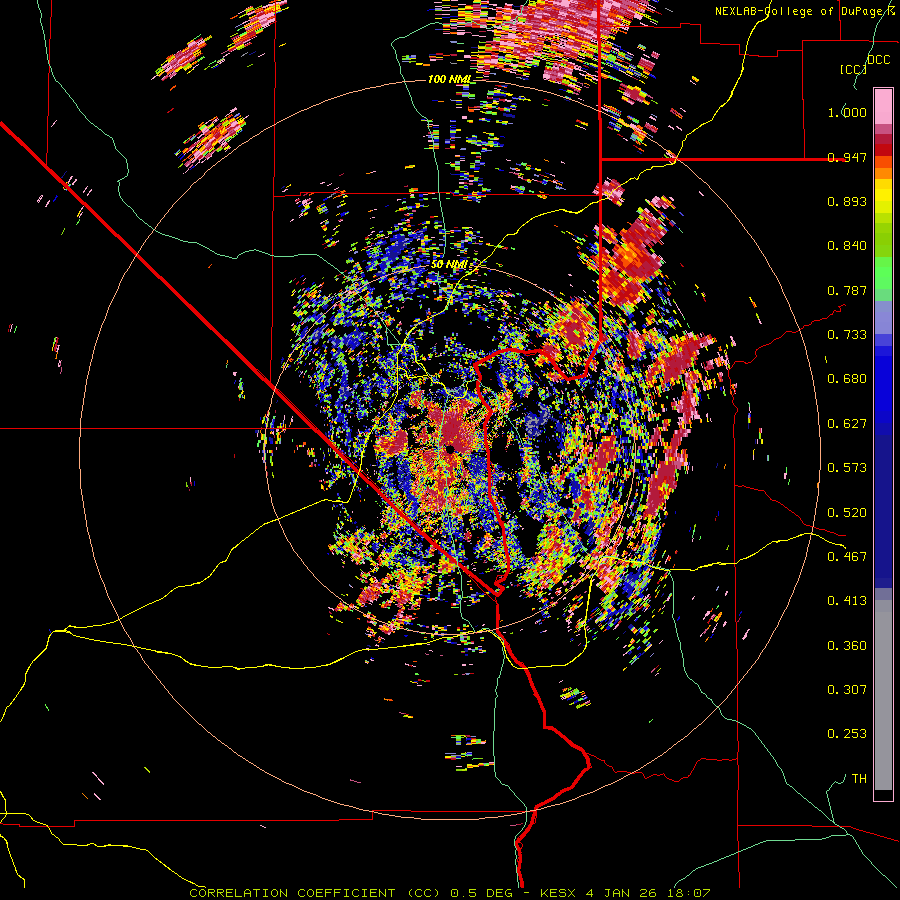
Task: Select the 0.520 color scale value
Action: tap(847, 513)
